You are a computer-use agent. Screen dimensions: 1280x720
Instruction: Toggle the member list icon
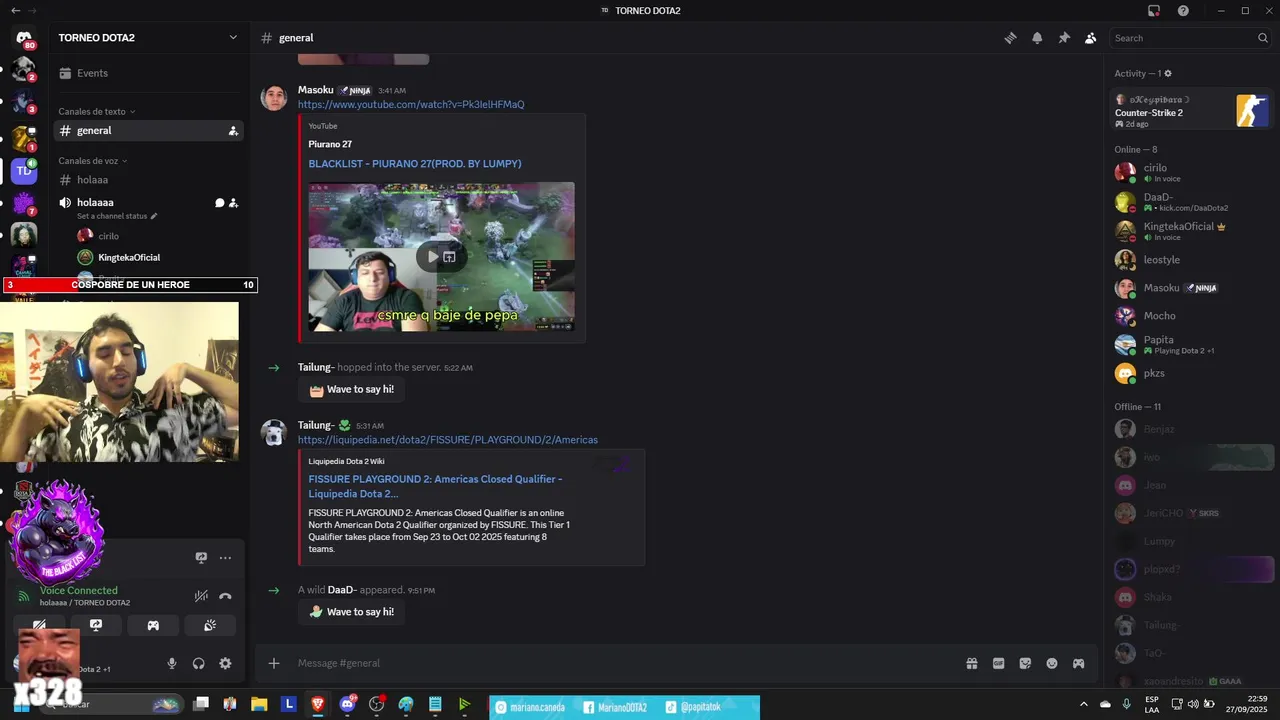(x=1091, y=38)
